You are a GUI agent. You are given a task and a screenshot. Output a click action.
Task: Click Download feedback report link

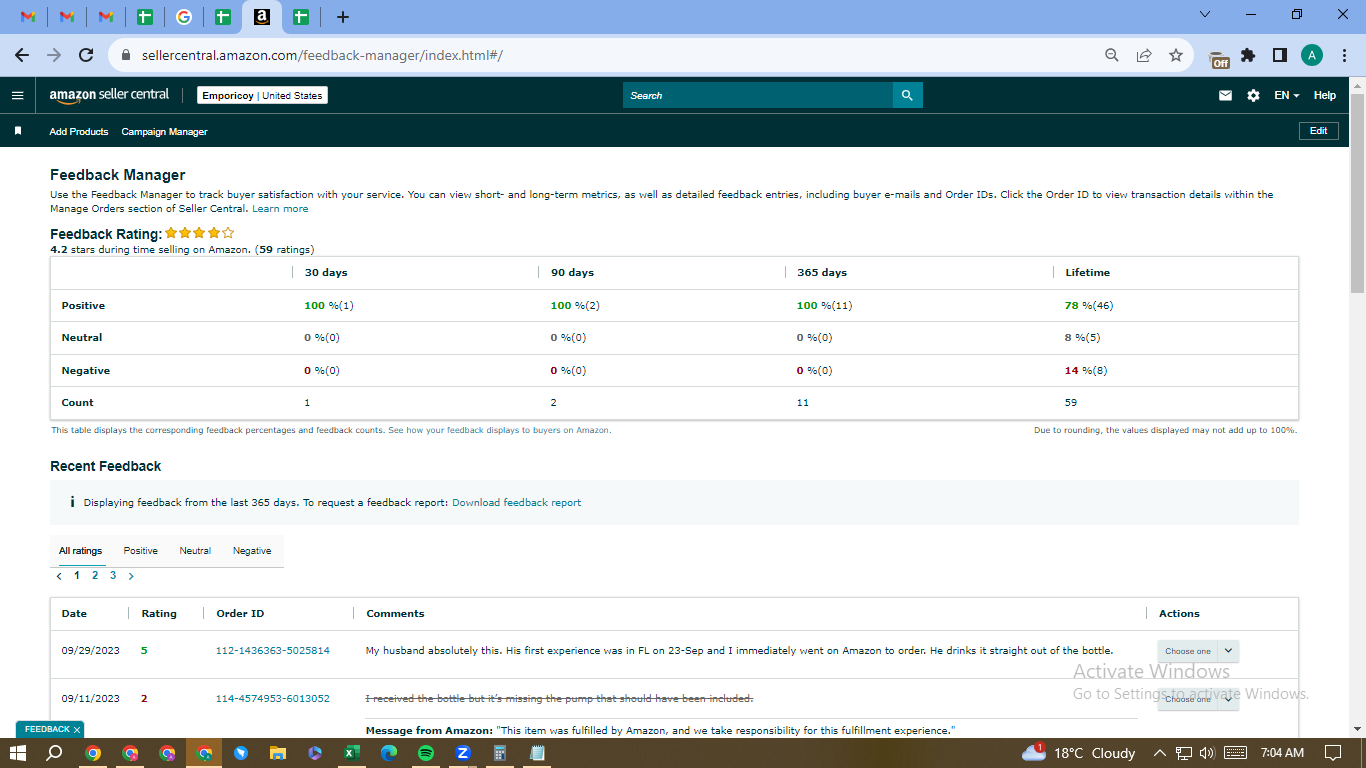pos(516,503)
